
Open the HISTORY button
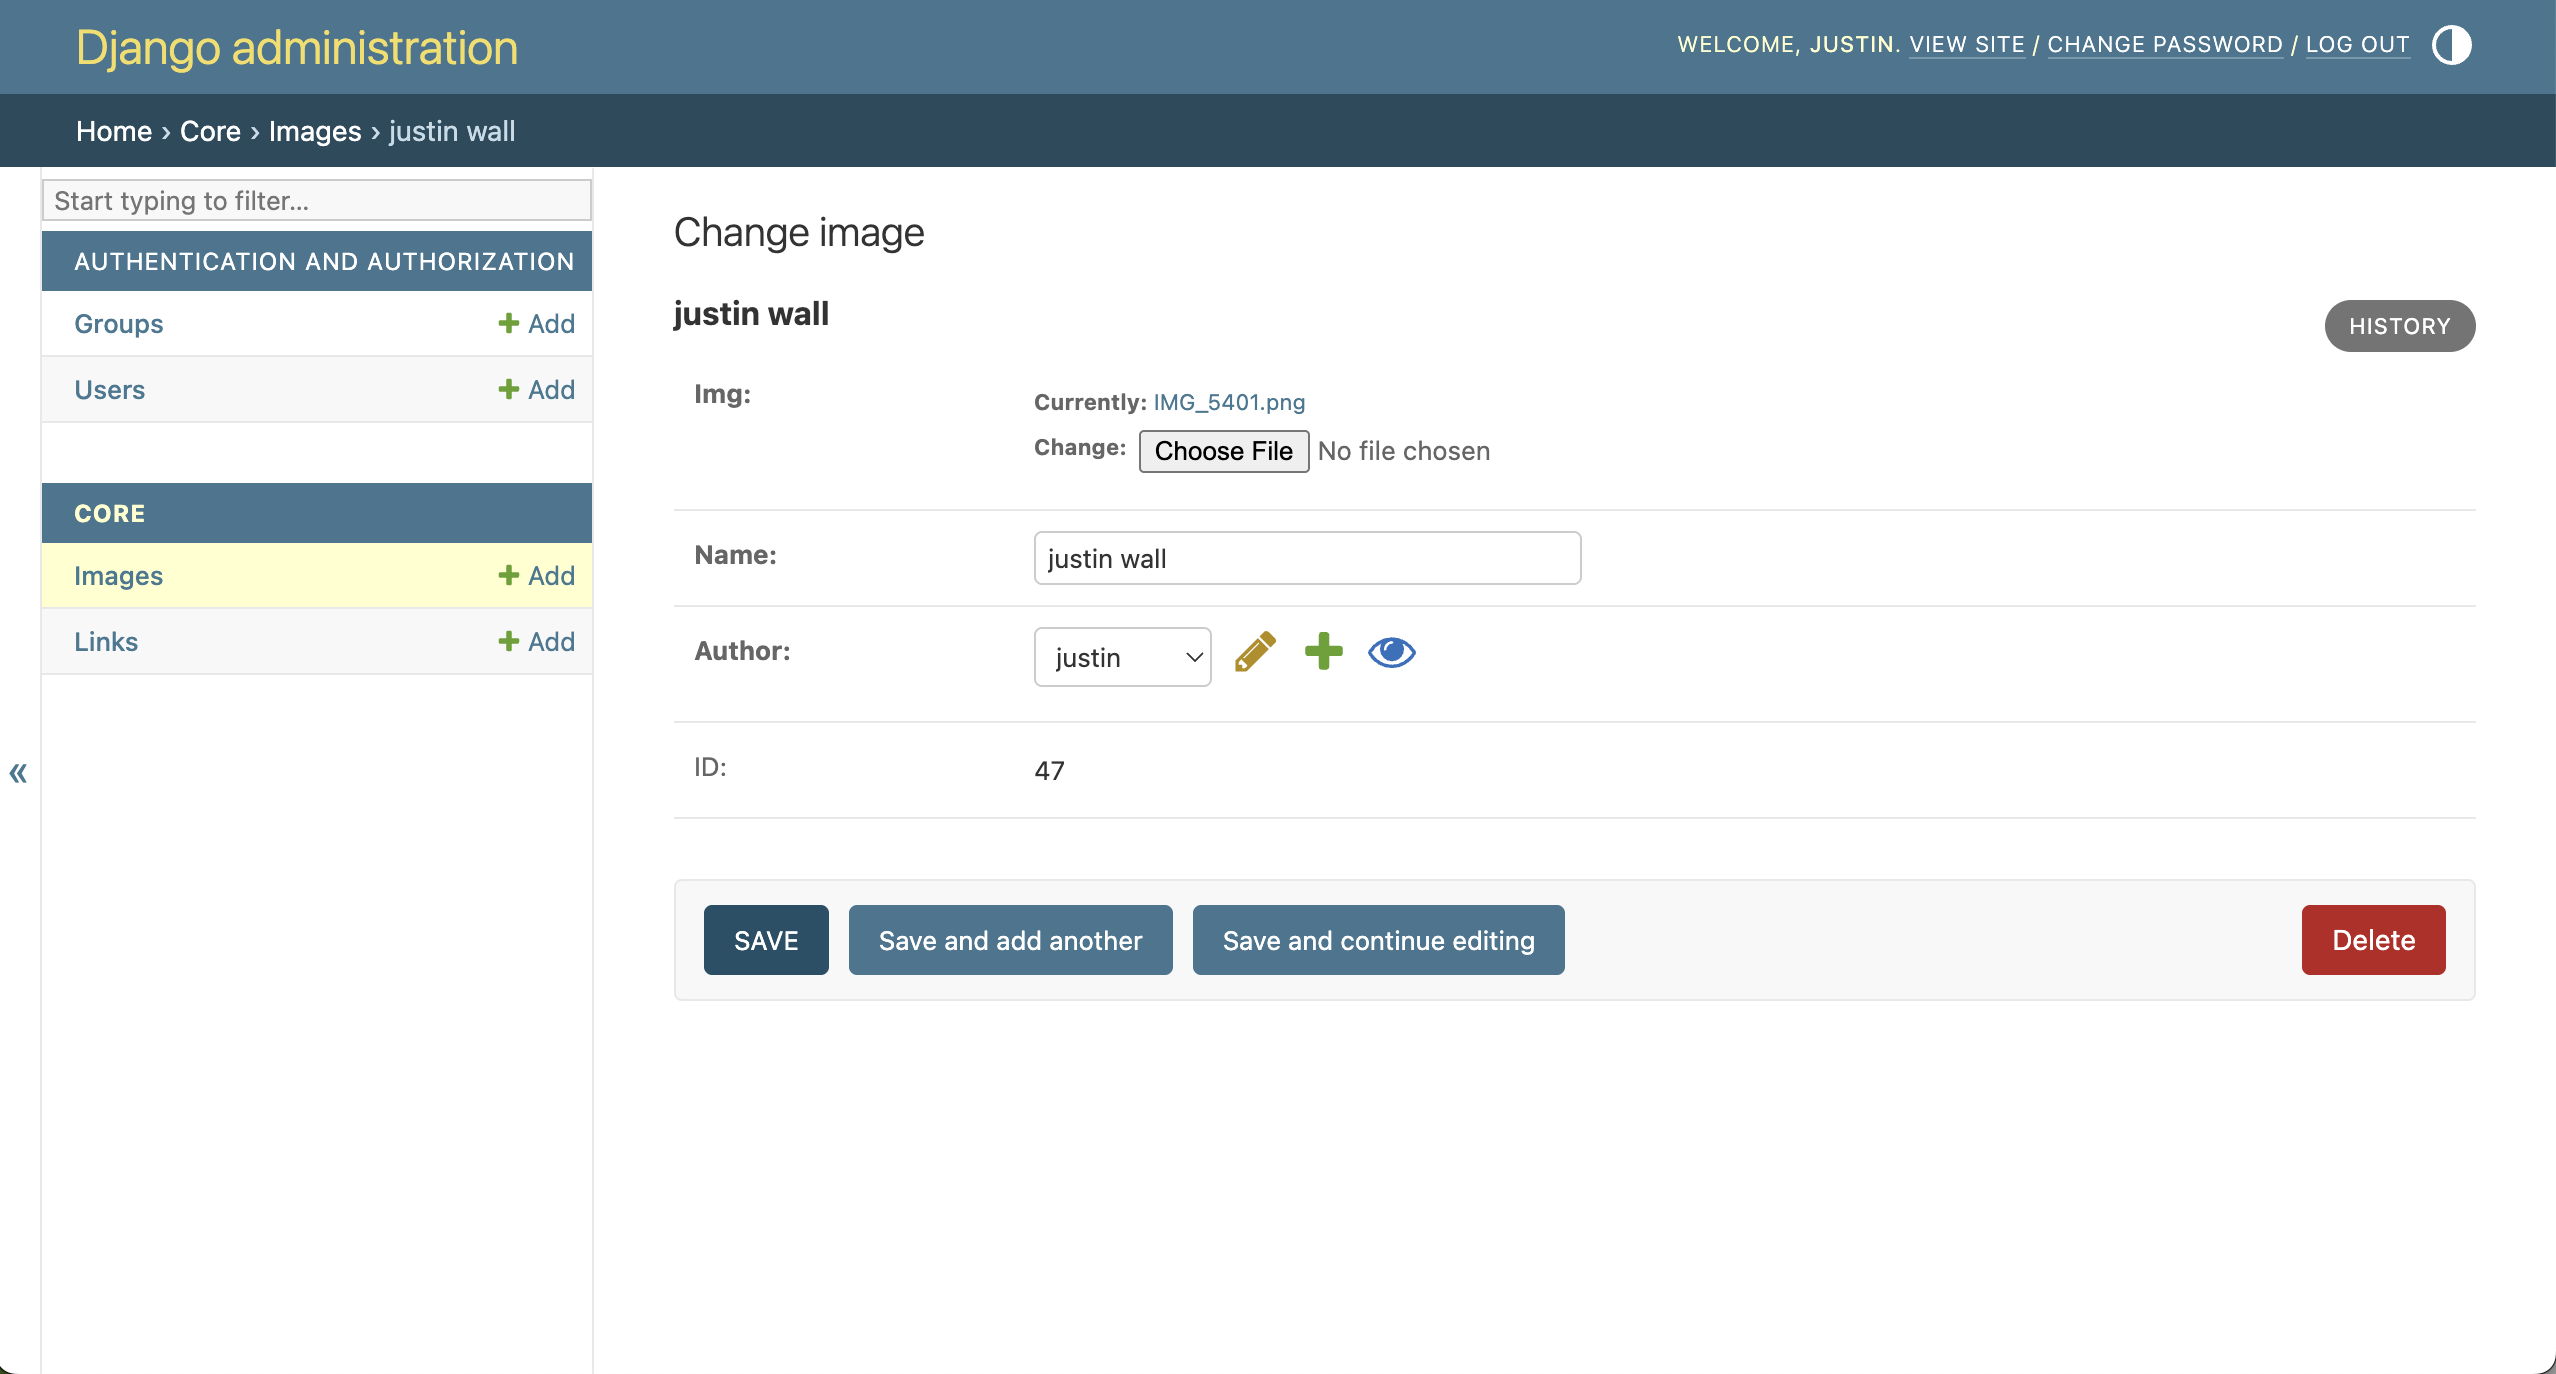2399,326
